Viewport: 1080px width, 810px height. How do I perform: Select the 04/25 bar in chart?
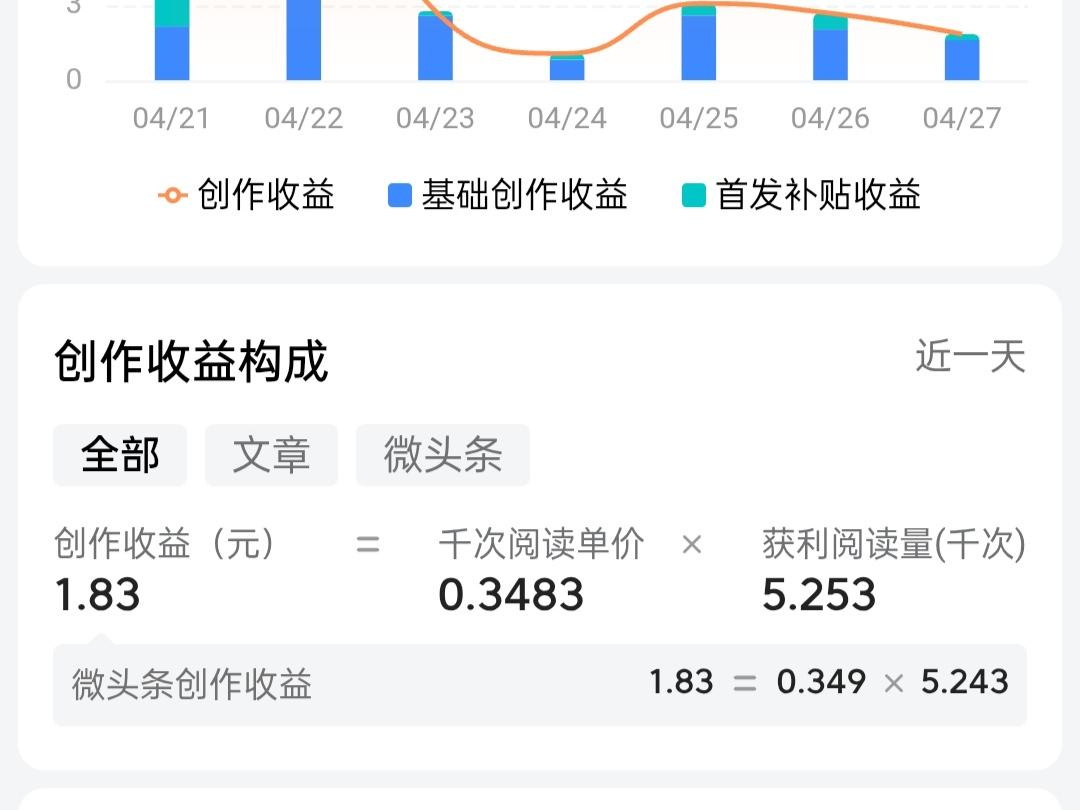tap(698, 43)
